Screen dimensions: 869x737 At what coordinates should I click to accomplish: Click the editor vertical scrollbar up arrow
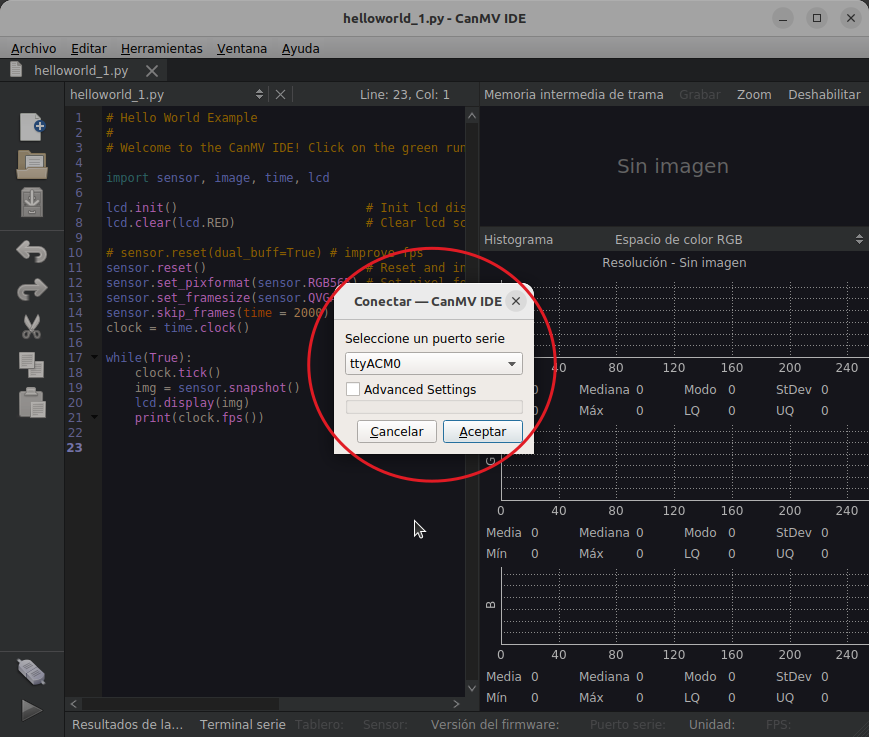click(x=472, y=116)
